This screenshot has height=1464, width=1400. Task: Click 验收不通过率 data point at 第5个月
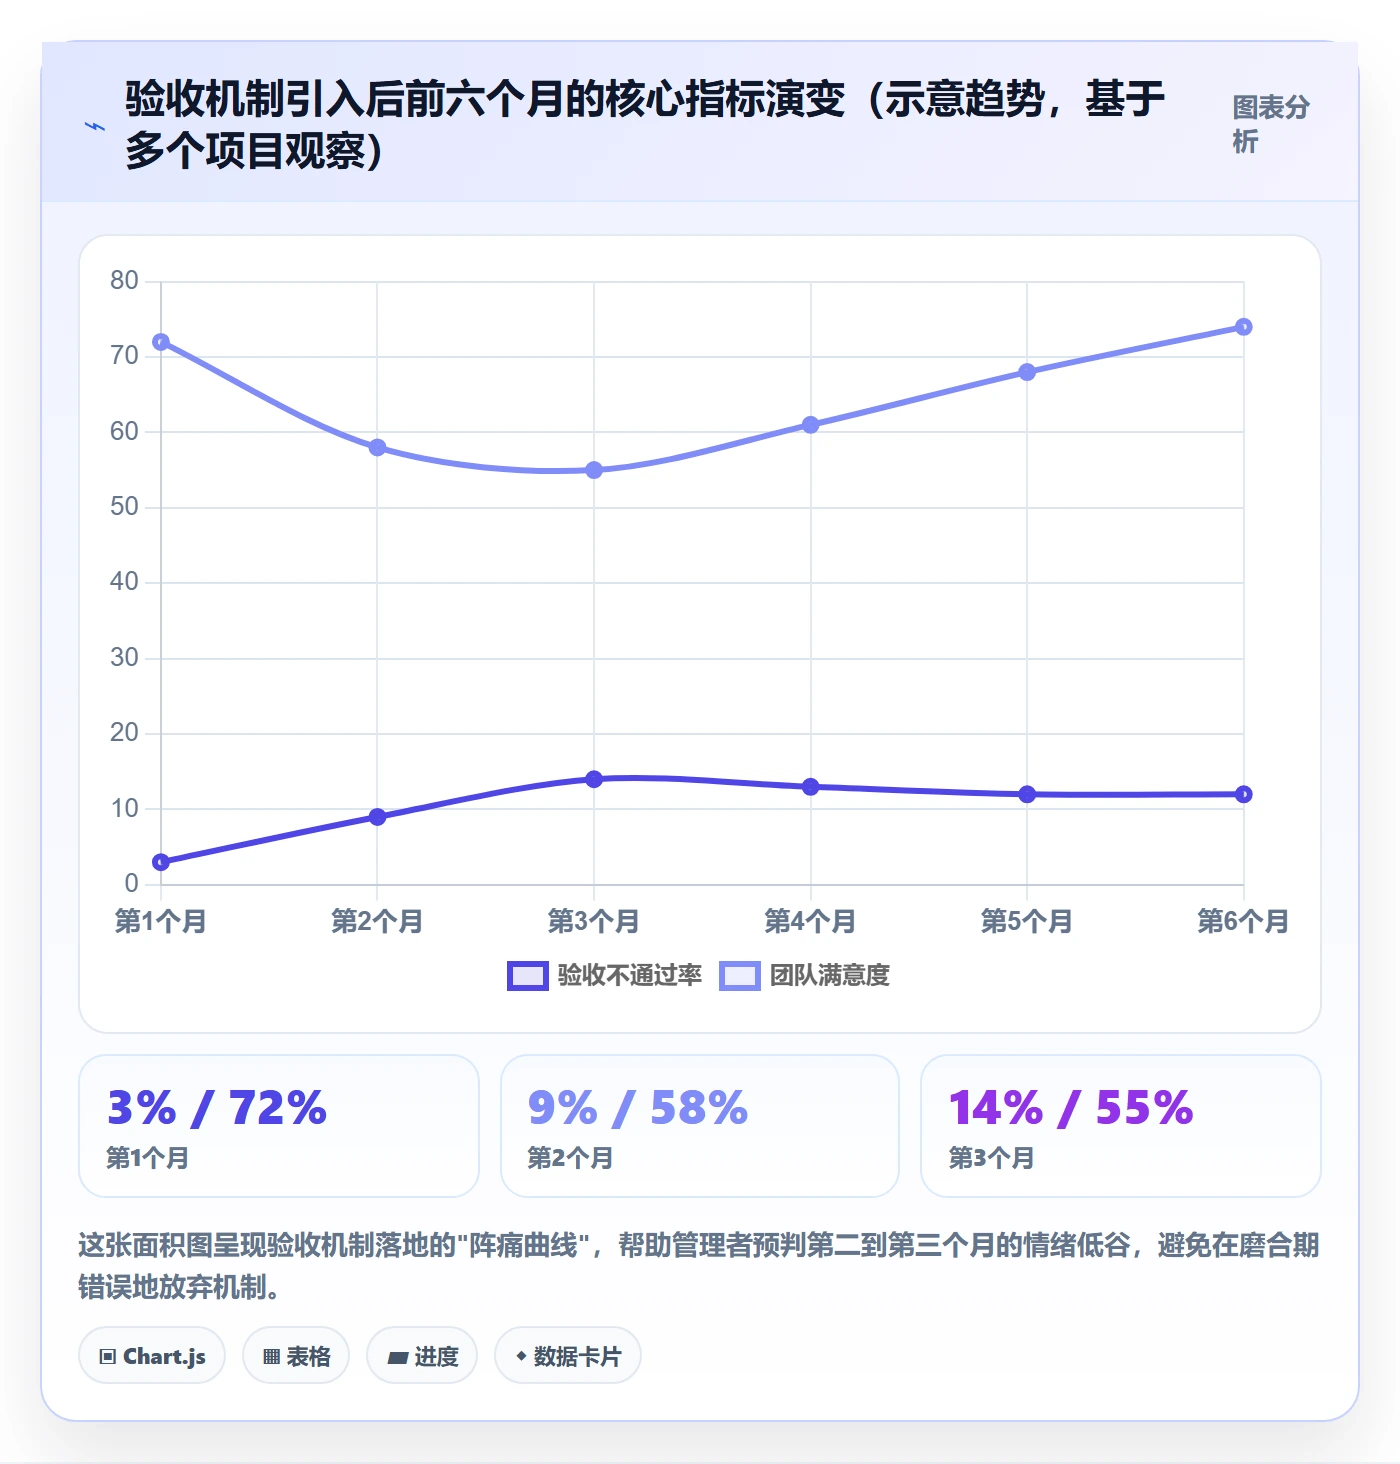[x=1027, y=794]
